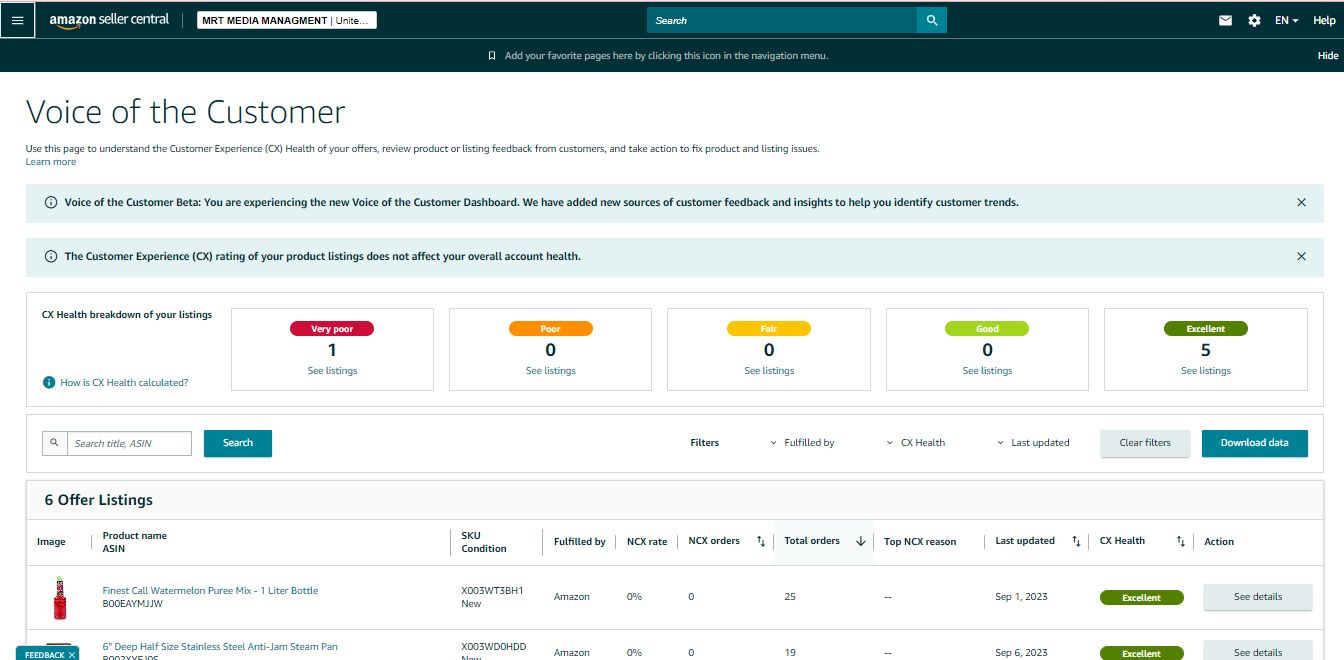Click the Top NCX reason column header
The image size is (1344, 660).
coord(920,542)
